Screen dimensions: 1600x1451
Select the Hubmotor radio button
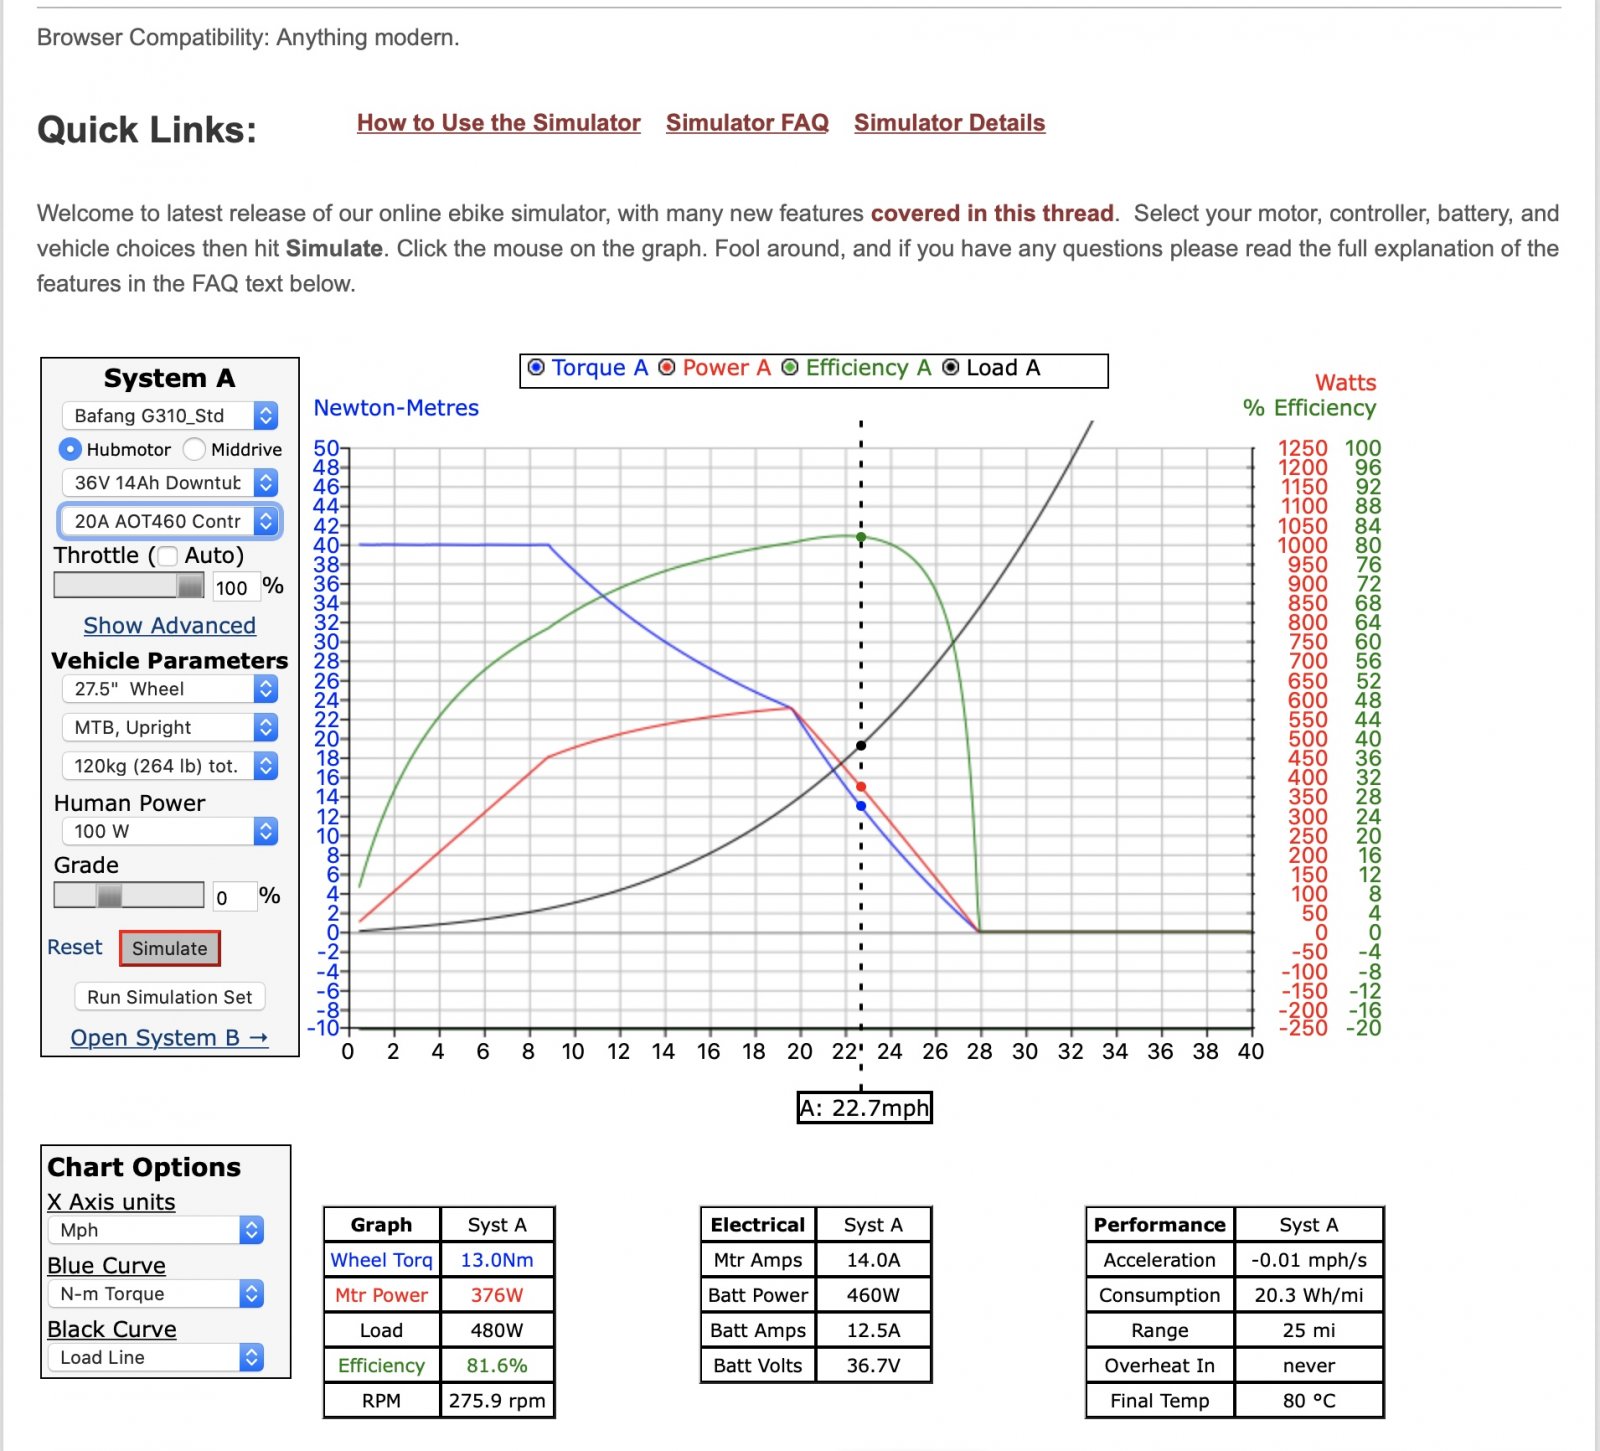70,449
